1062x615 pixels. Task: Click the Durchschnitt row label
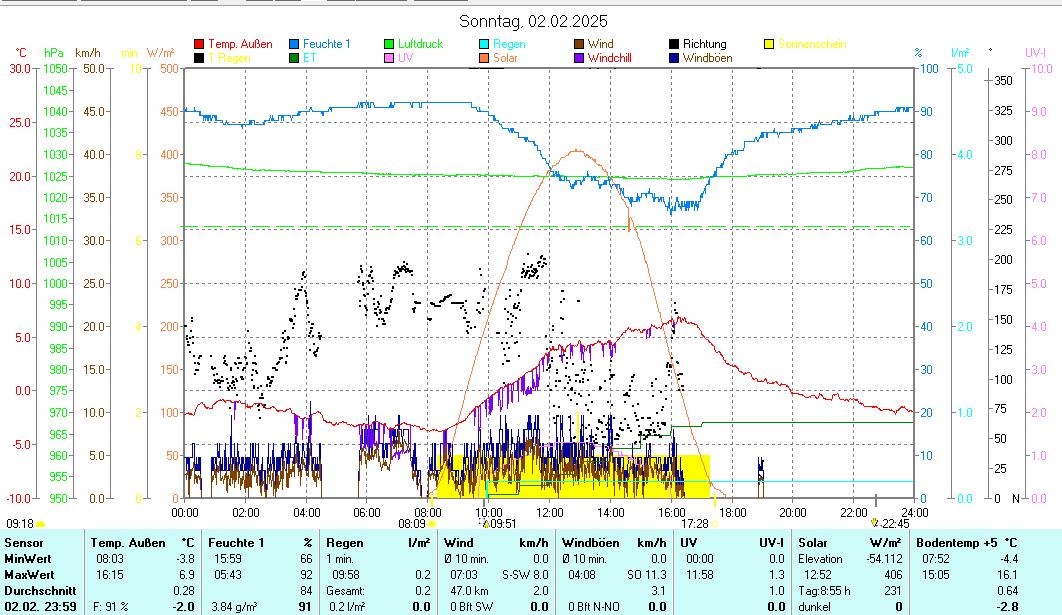click(40, 591)
